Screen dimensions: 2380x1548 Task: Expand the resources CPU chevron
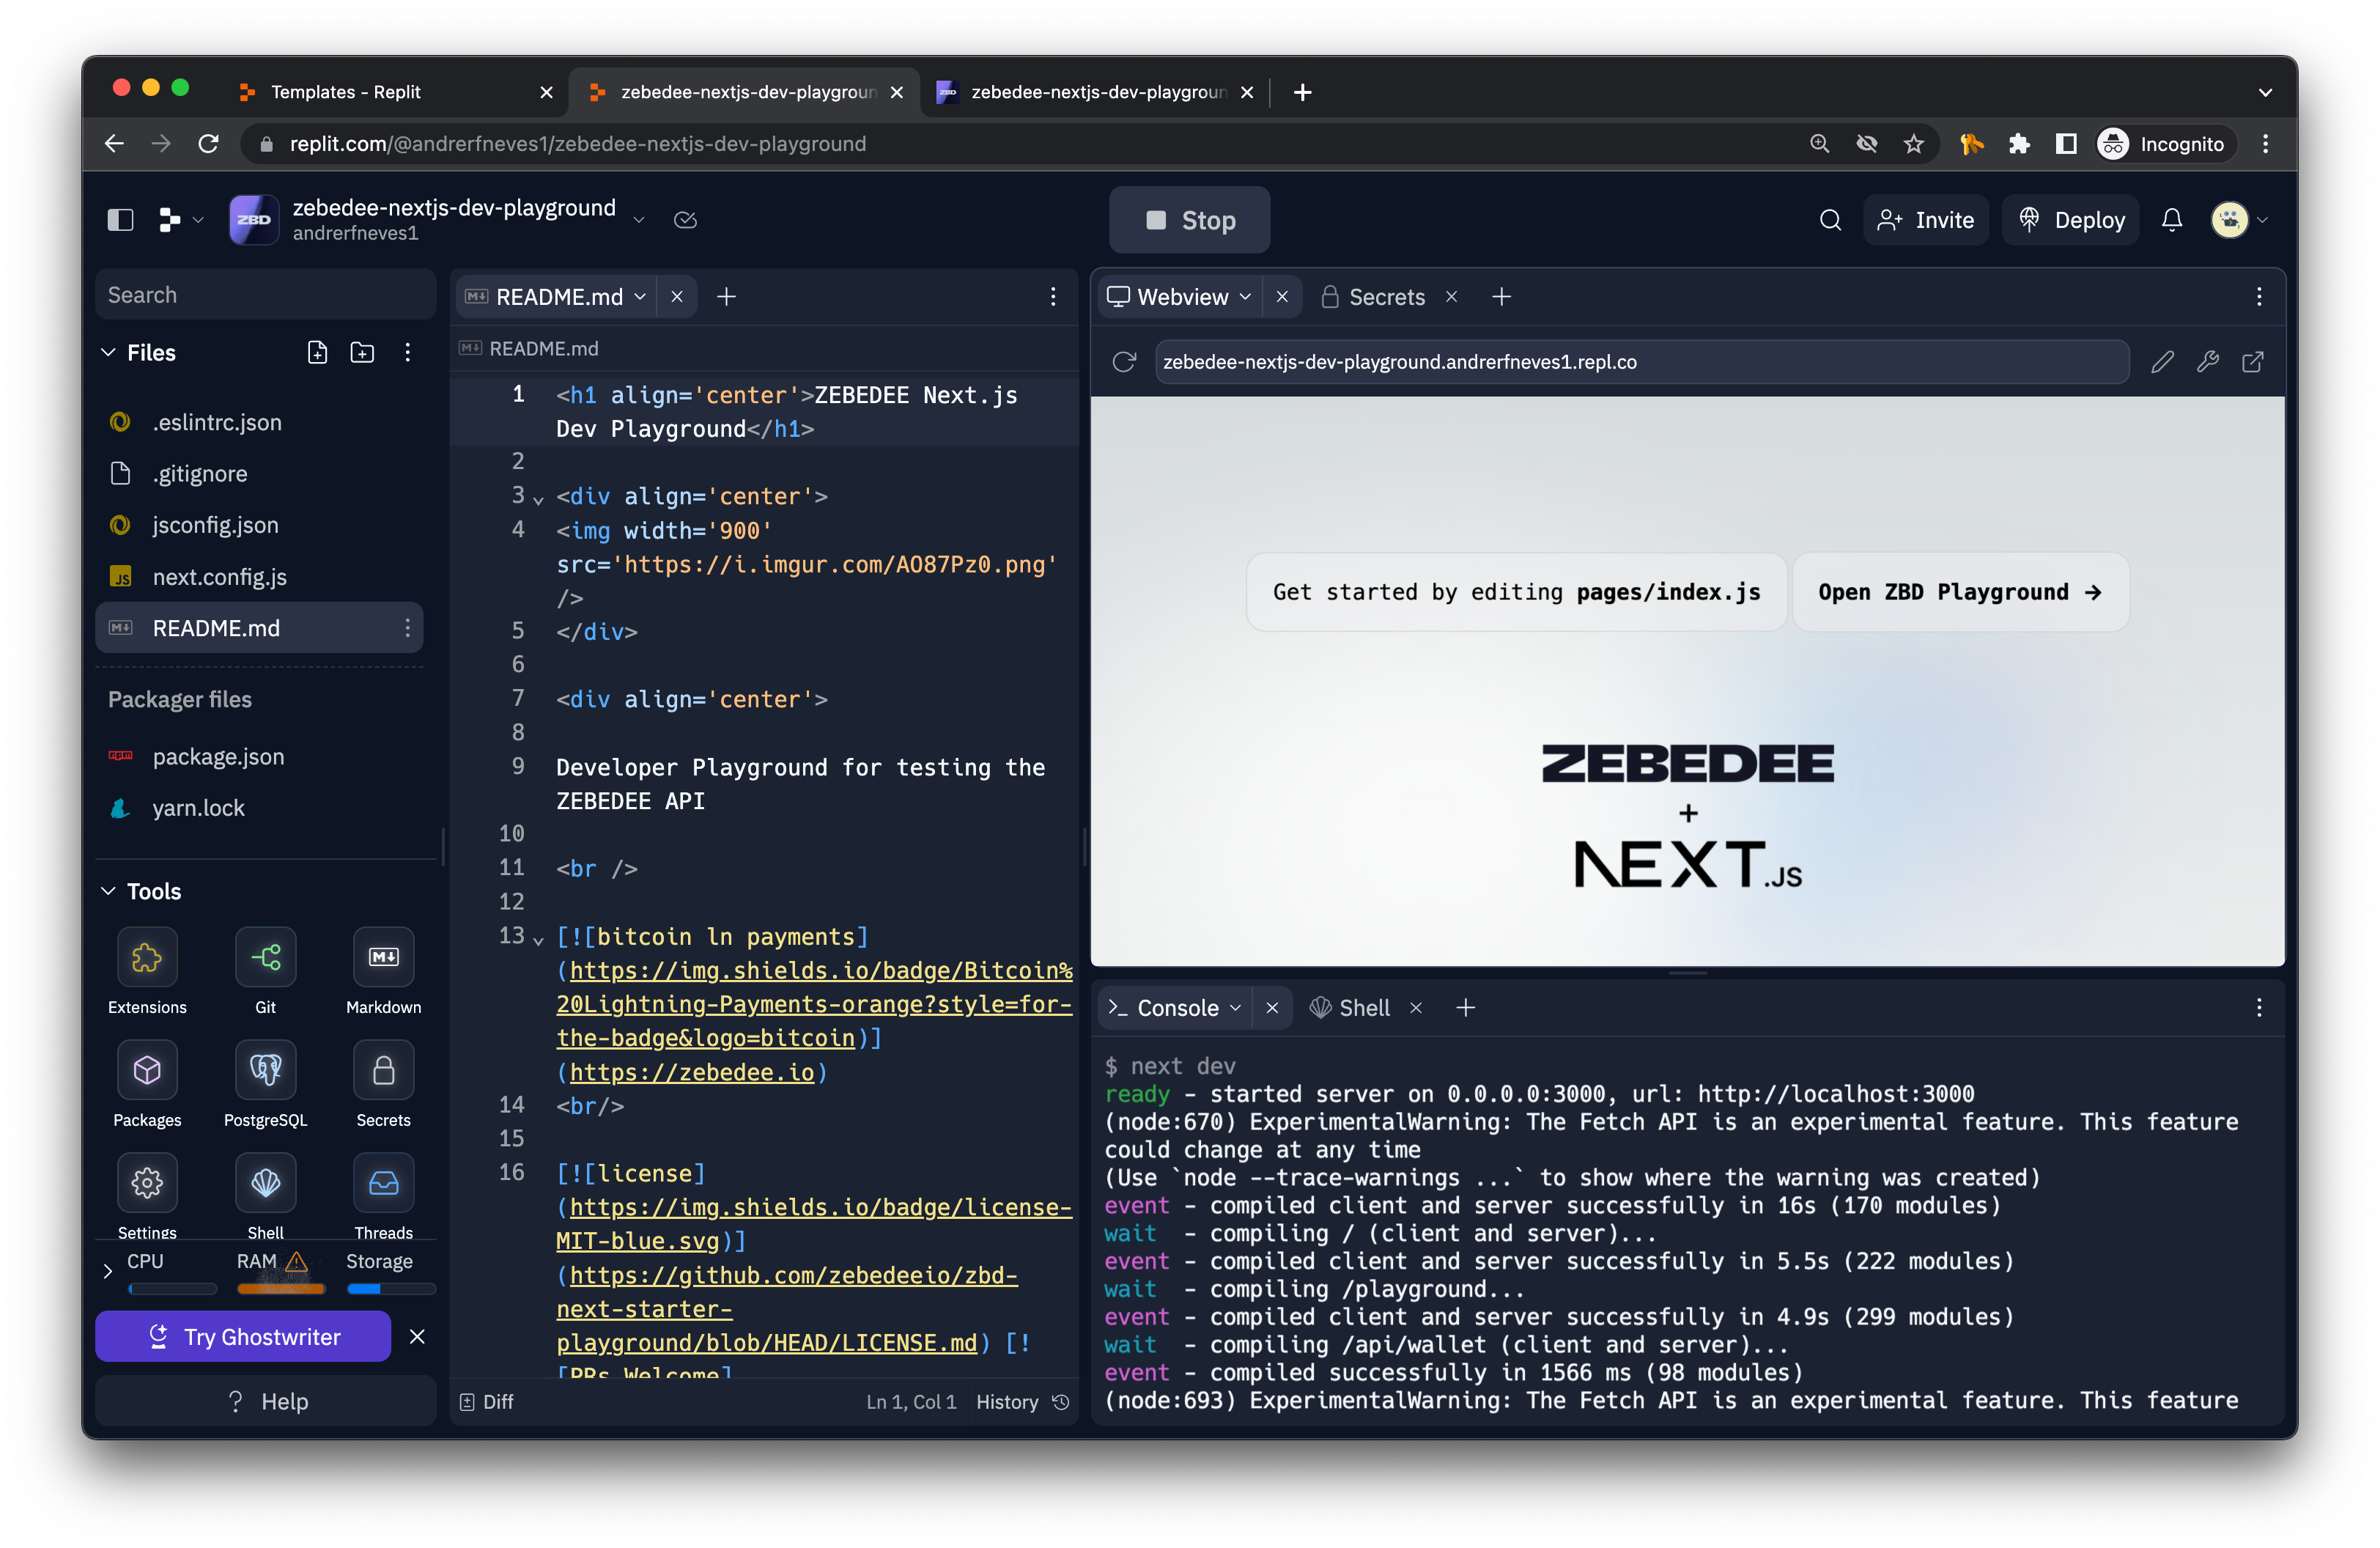point(108,1270)
